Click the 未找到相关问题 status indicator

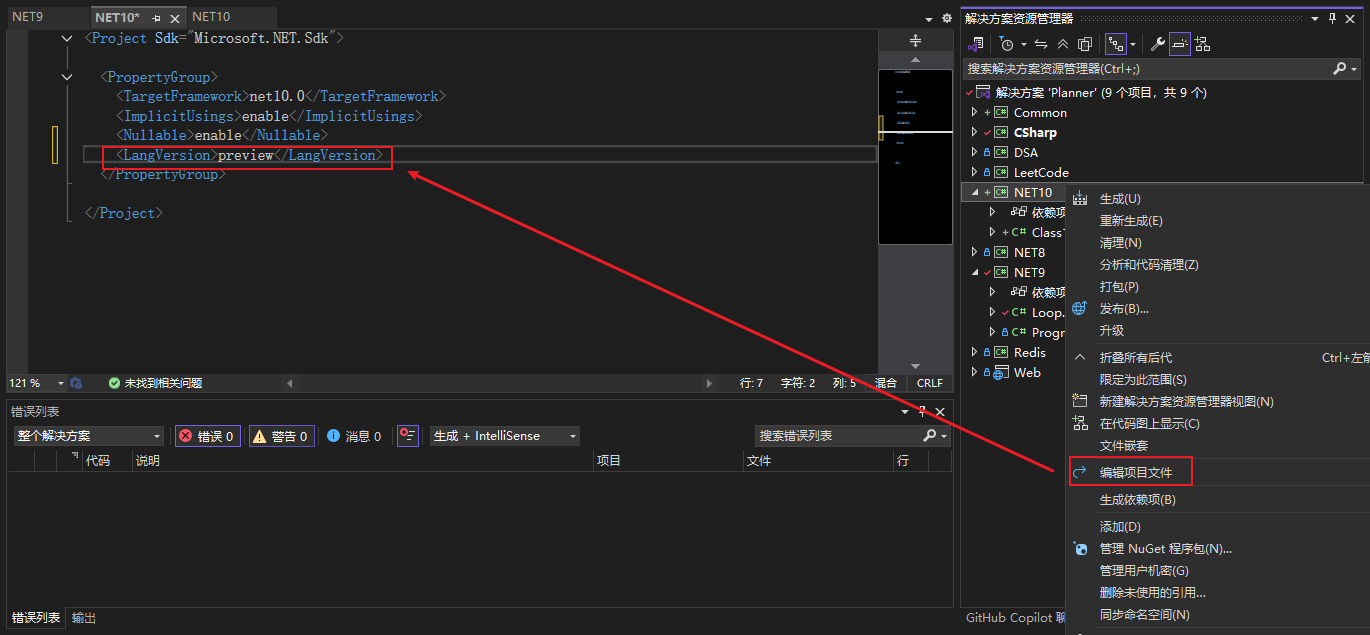tap(156, 383)
